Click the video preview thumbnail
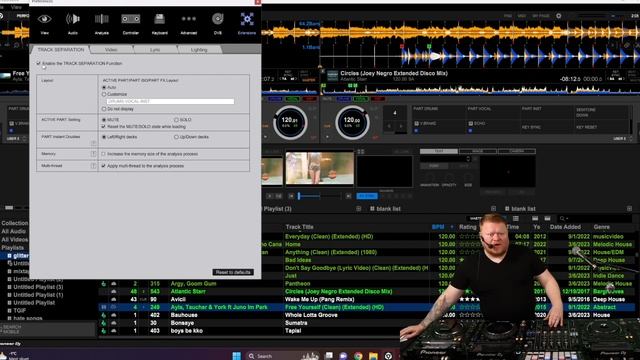Image resolution: width=640 pixels, height=360 pixels. coord(320,168)
